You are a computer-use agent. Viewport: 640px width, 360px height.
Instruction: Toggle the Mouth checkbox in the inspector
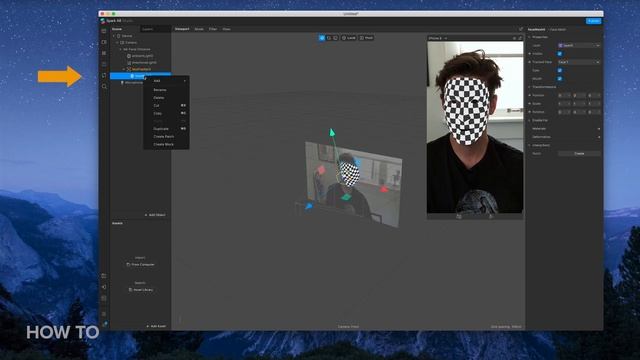click(x=560, y=78)
